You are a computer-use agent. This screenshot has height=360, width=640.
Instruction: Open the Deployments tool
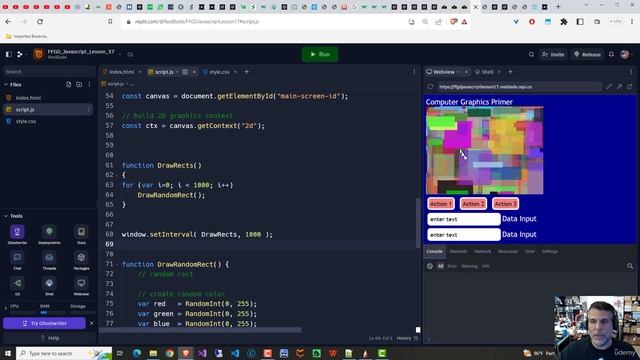(x=49, y=234)
